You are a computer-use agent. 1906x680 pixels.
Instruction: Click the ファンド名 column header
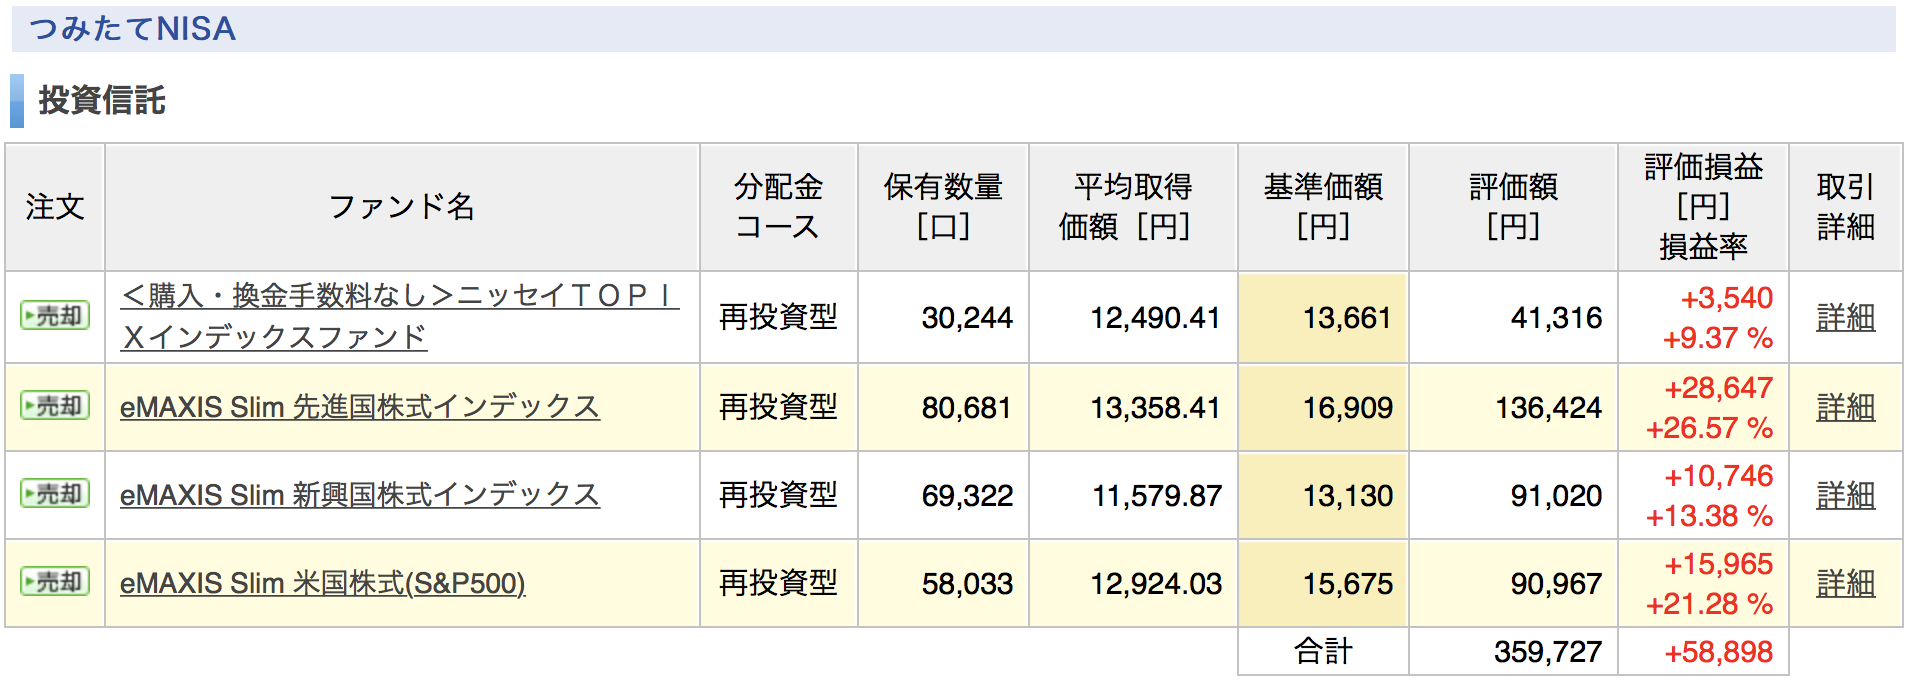402,207
